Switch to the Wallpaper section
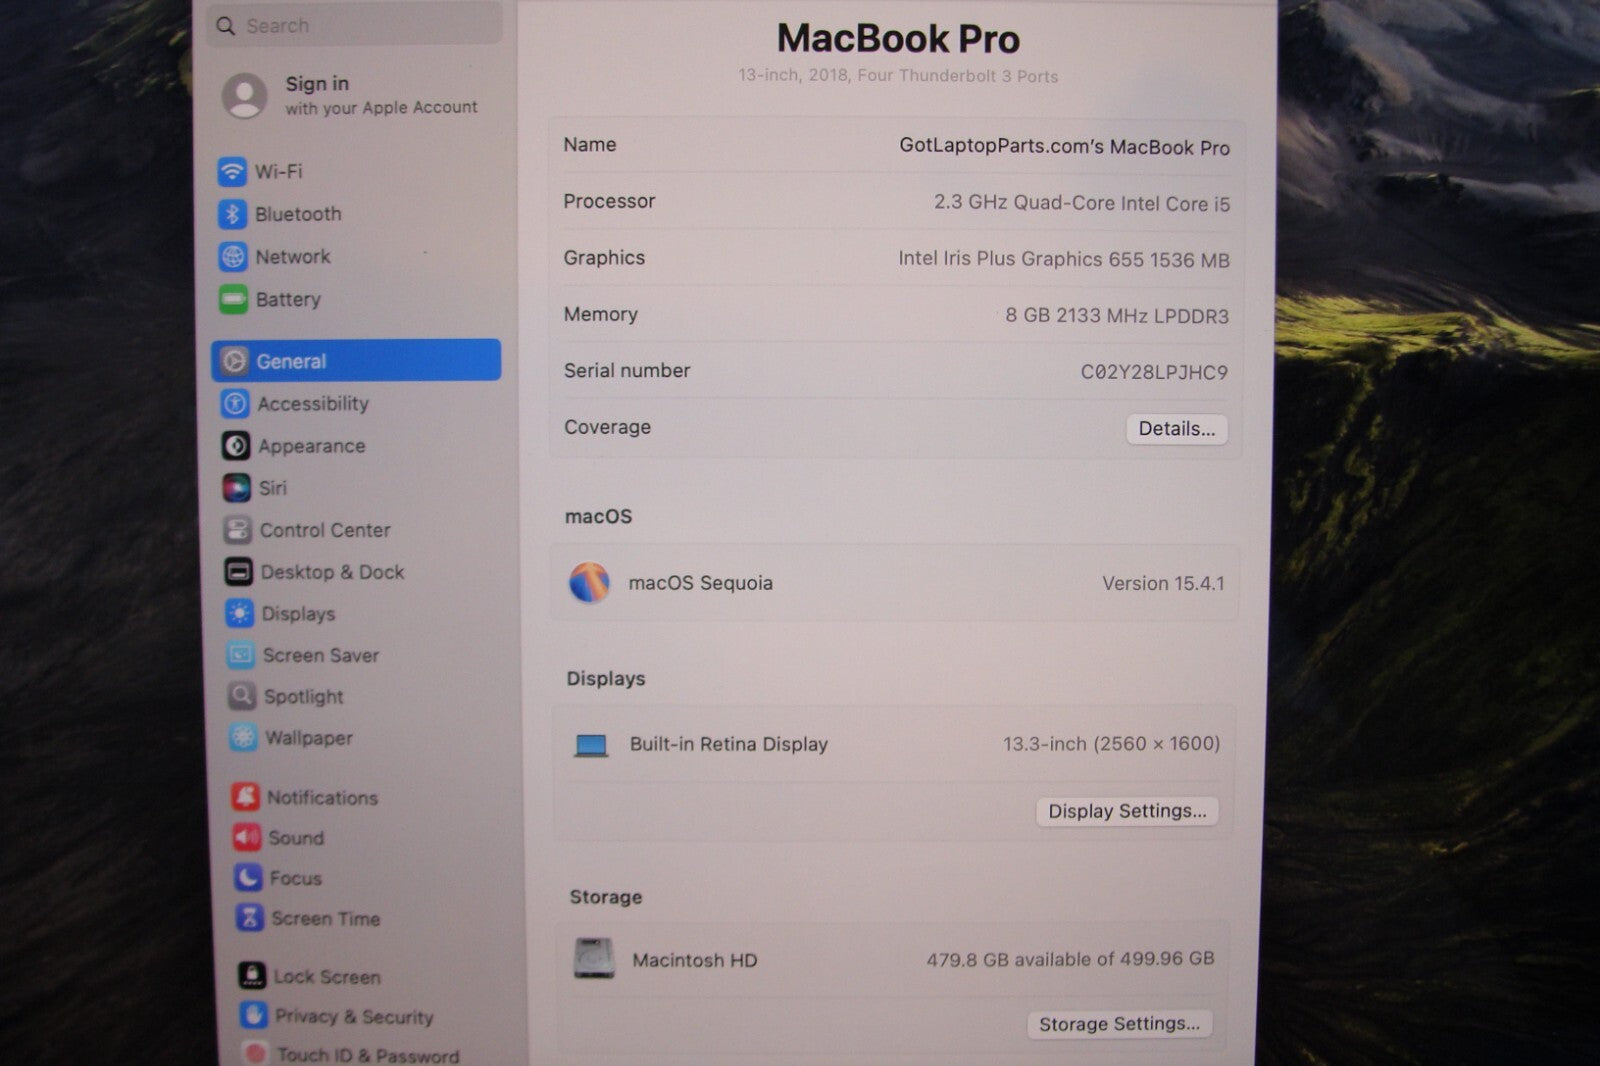The height and width of the screenshot is (1066, 1600). pyautogui.click(x=308, y=738)
